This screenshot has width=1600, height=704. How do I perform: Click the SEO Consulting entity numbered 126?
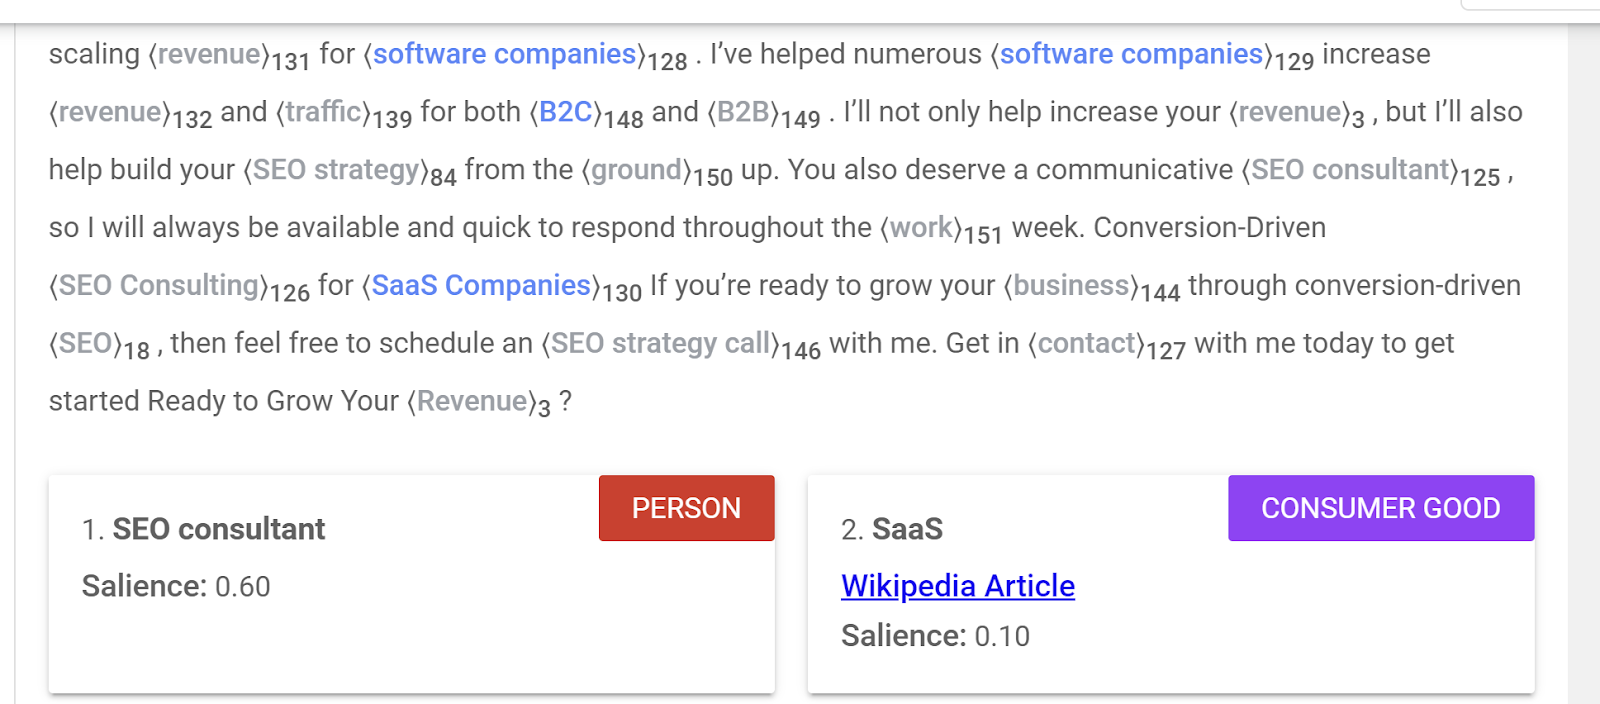pos(159,286)
